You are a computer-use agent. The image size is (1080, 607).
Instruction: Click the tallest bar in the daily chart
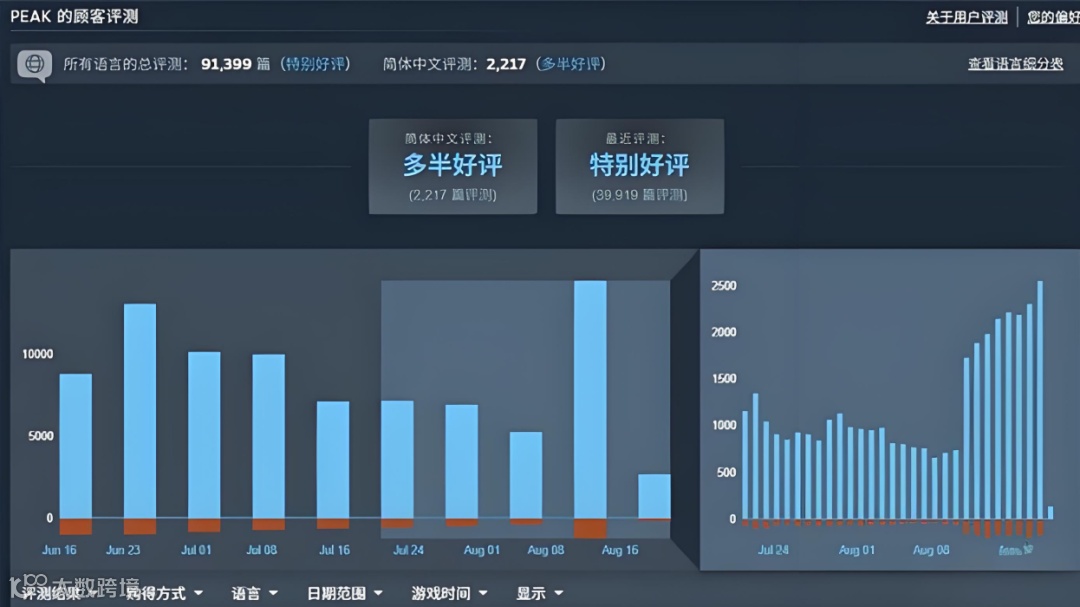(1040, 400)
